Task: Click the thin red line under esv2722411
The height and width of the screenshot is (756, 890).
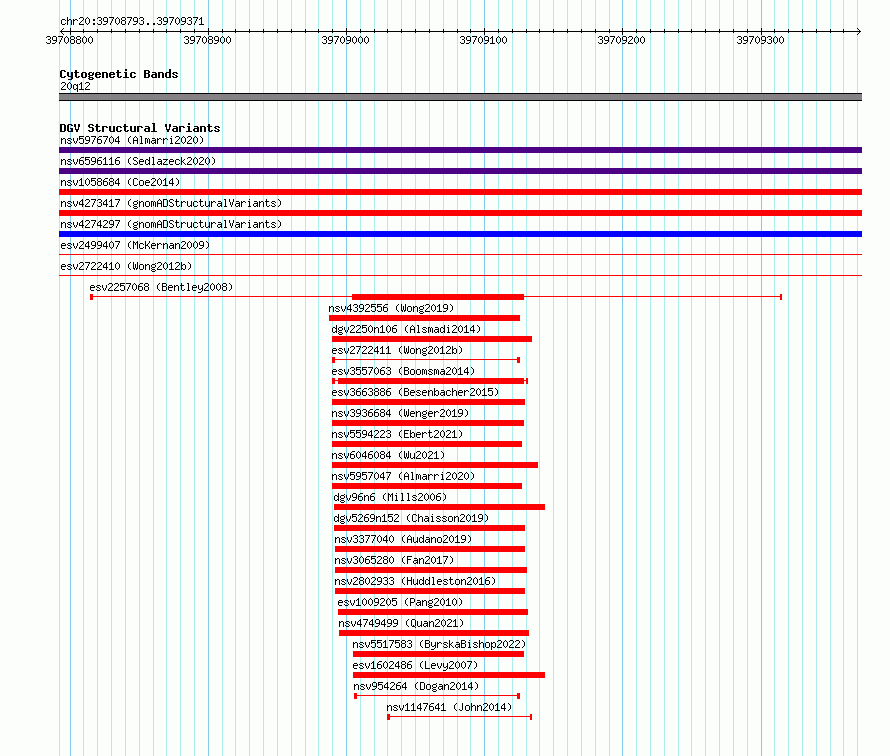Action: 426,360
